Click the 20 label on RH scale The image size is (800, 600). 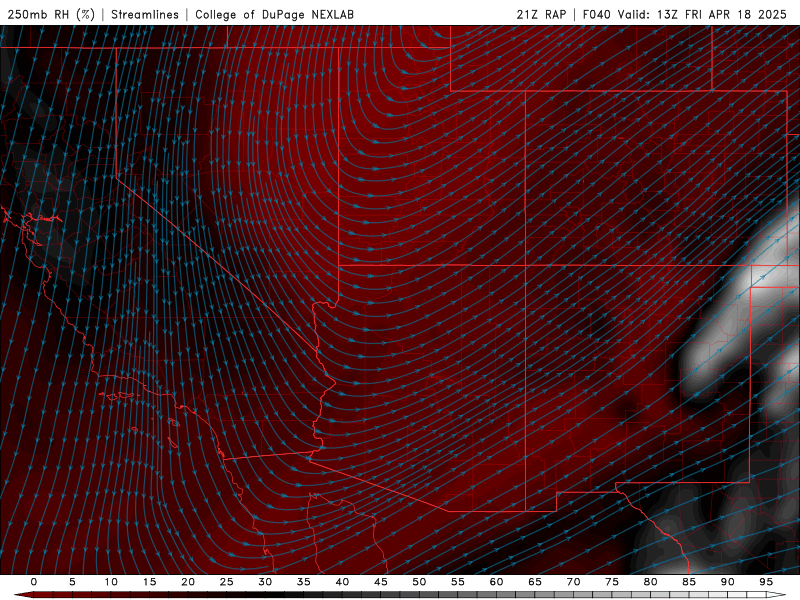click(x=188, y=582)
